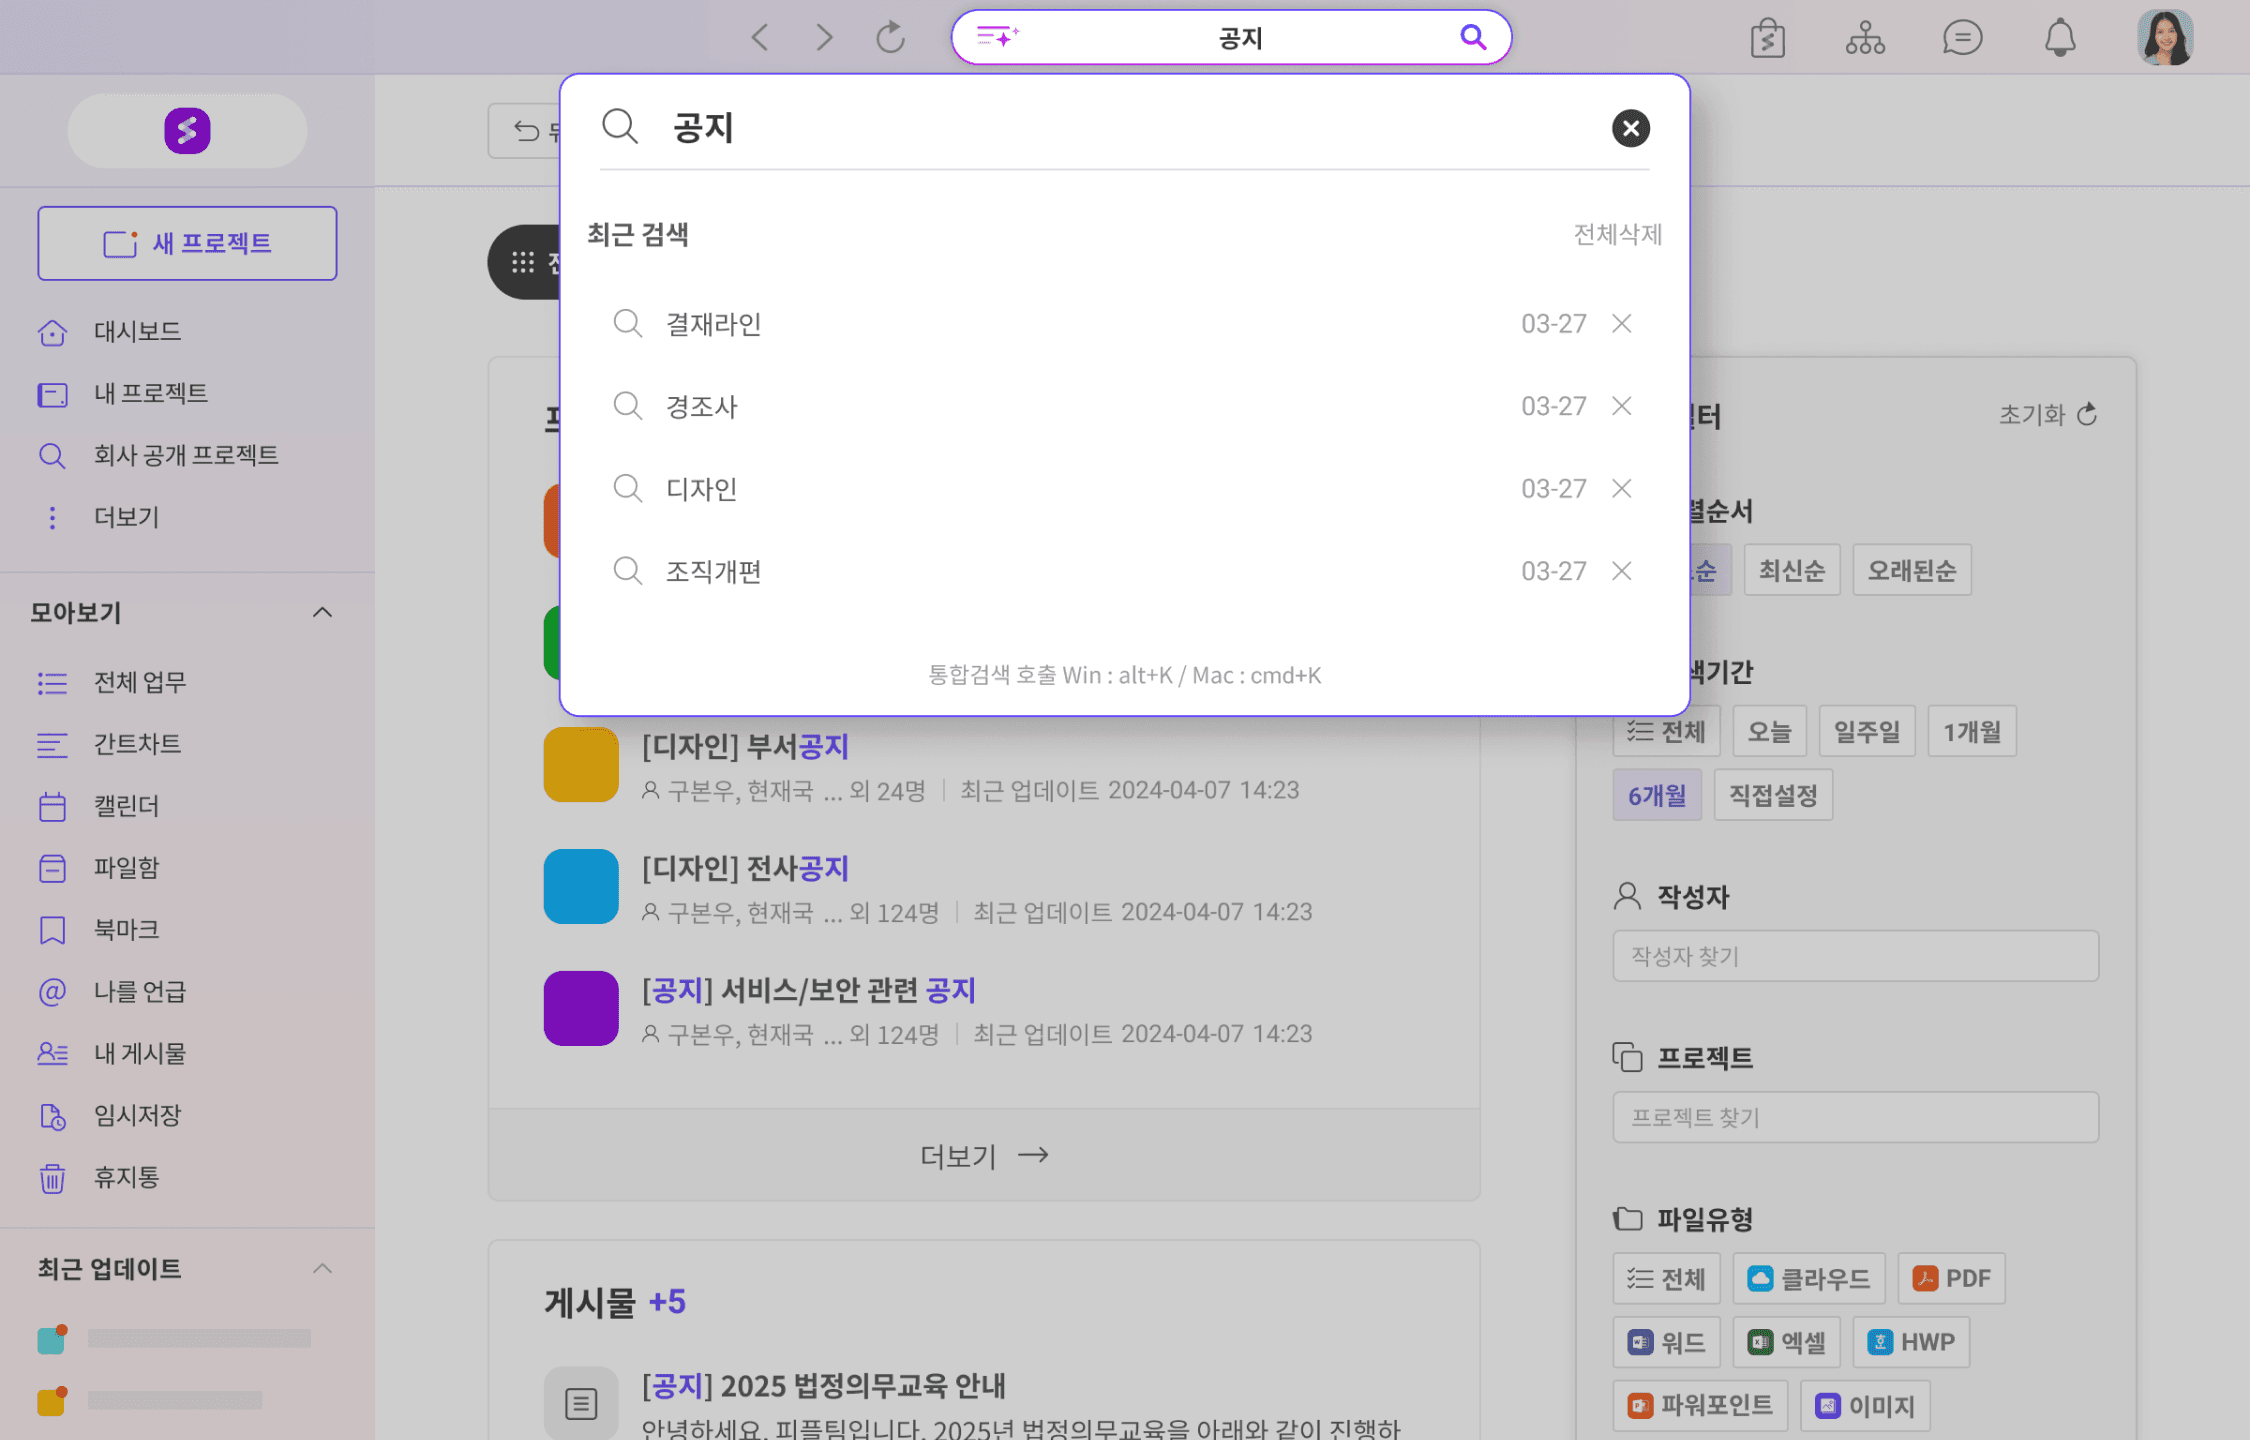Toggle the PDF file type filter
This screenshot has height=1440, width=2250.
[1951, 1278]
